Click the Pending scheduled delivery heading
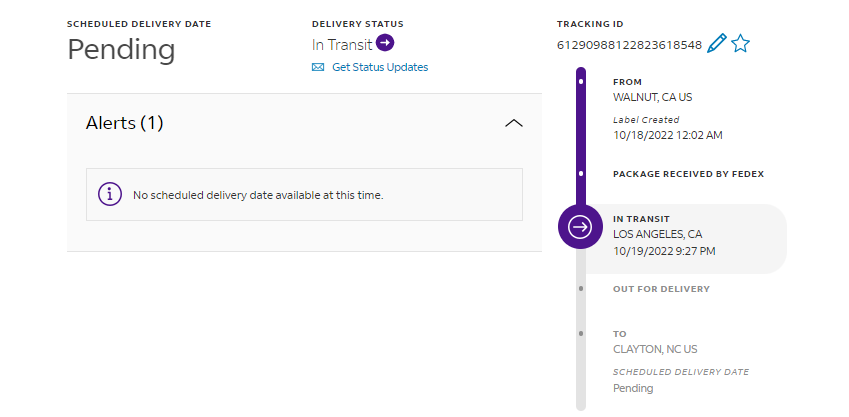This screenshot has height=417, width=849. click(121, 49)
